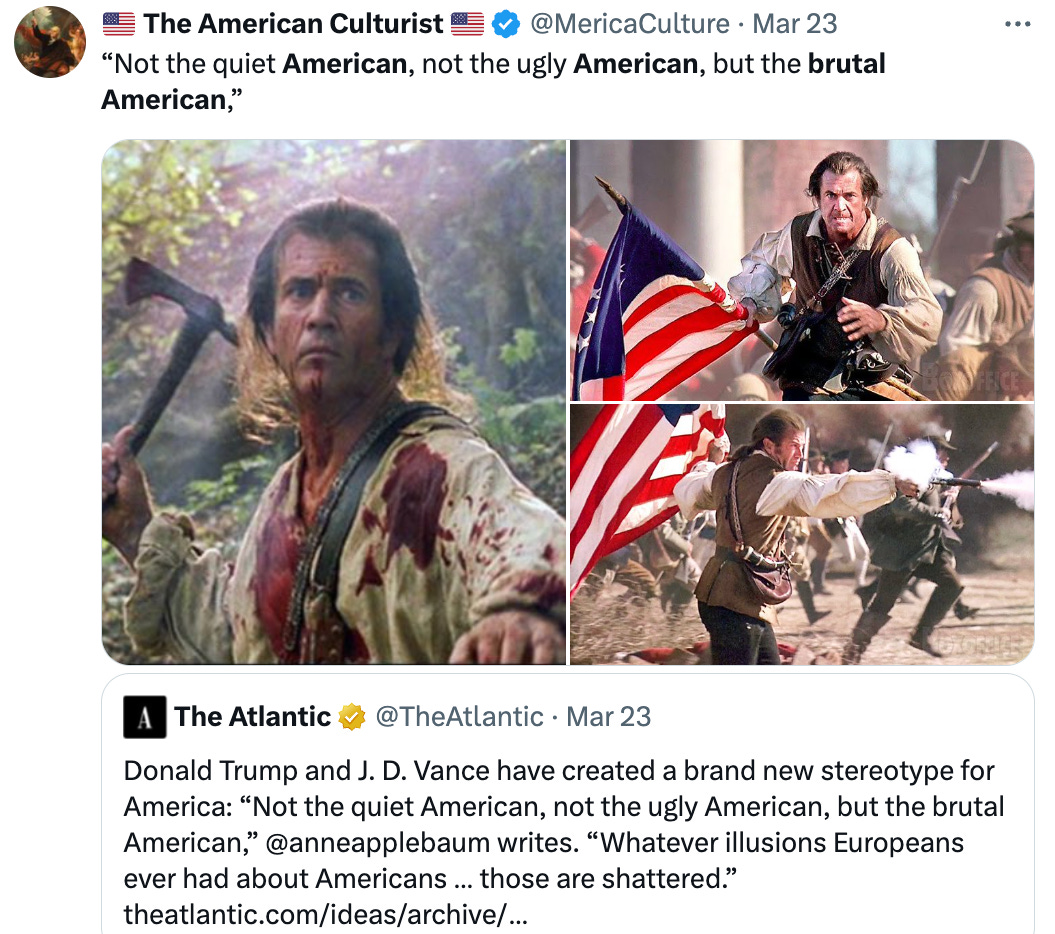1055x934 pixels.
Task: Click the quoted tweet's Mar 23 date
Action: [x=608, y=717]
